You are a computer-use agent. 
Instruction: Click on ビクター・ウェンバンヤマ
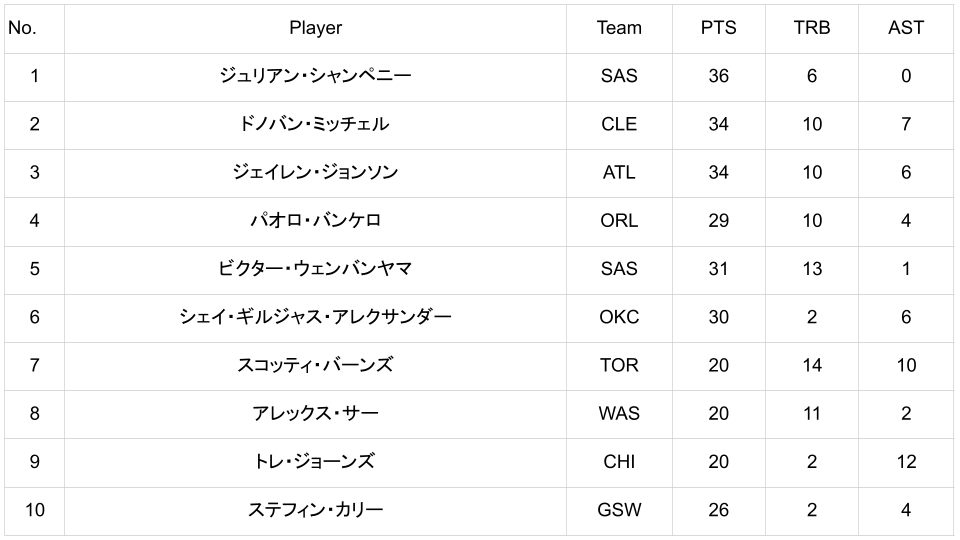(315, 269)
